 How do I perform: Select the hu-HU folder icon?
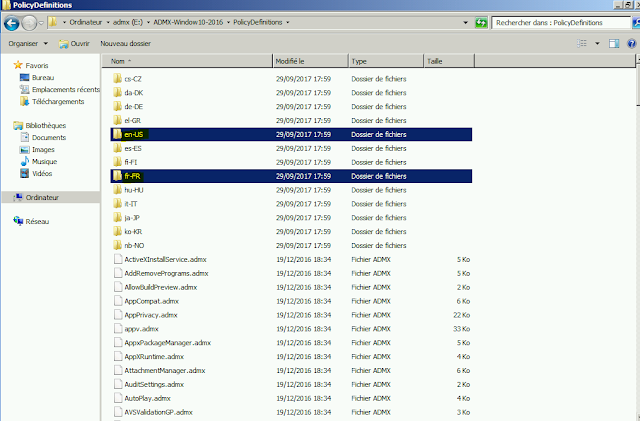click(118, 189)
